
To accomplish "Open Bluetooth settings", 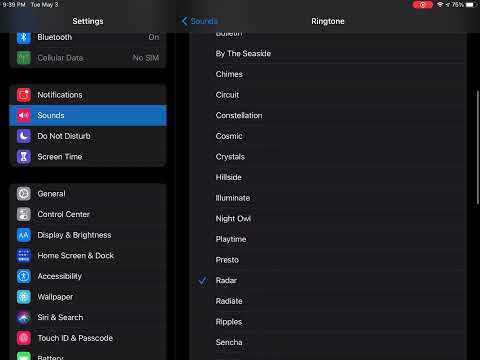I will coord(88,37).
